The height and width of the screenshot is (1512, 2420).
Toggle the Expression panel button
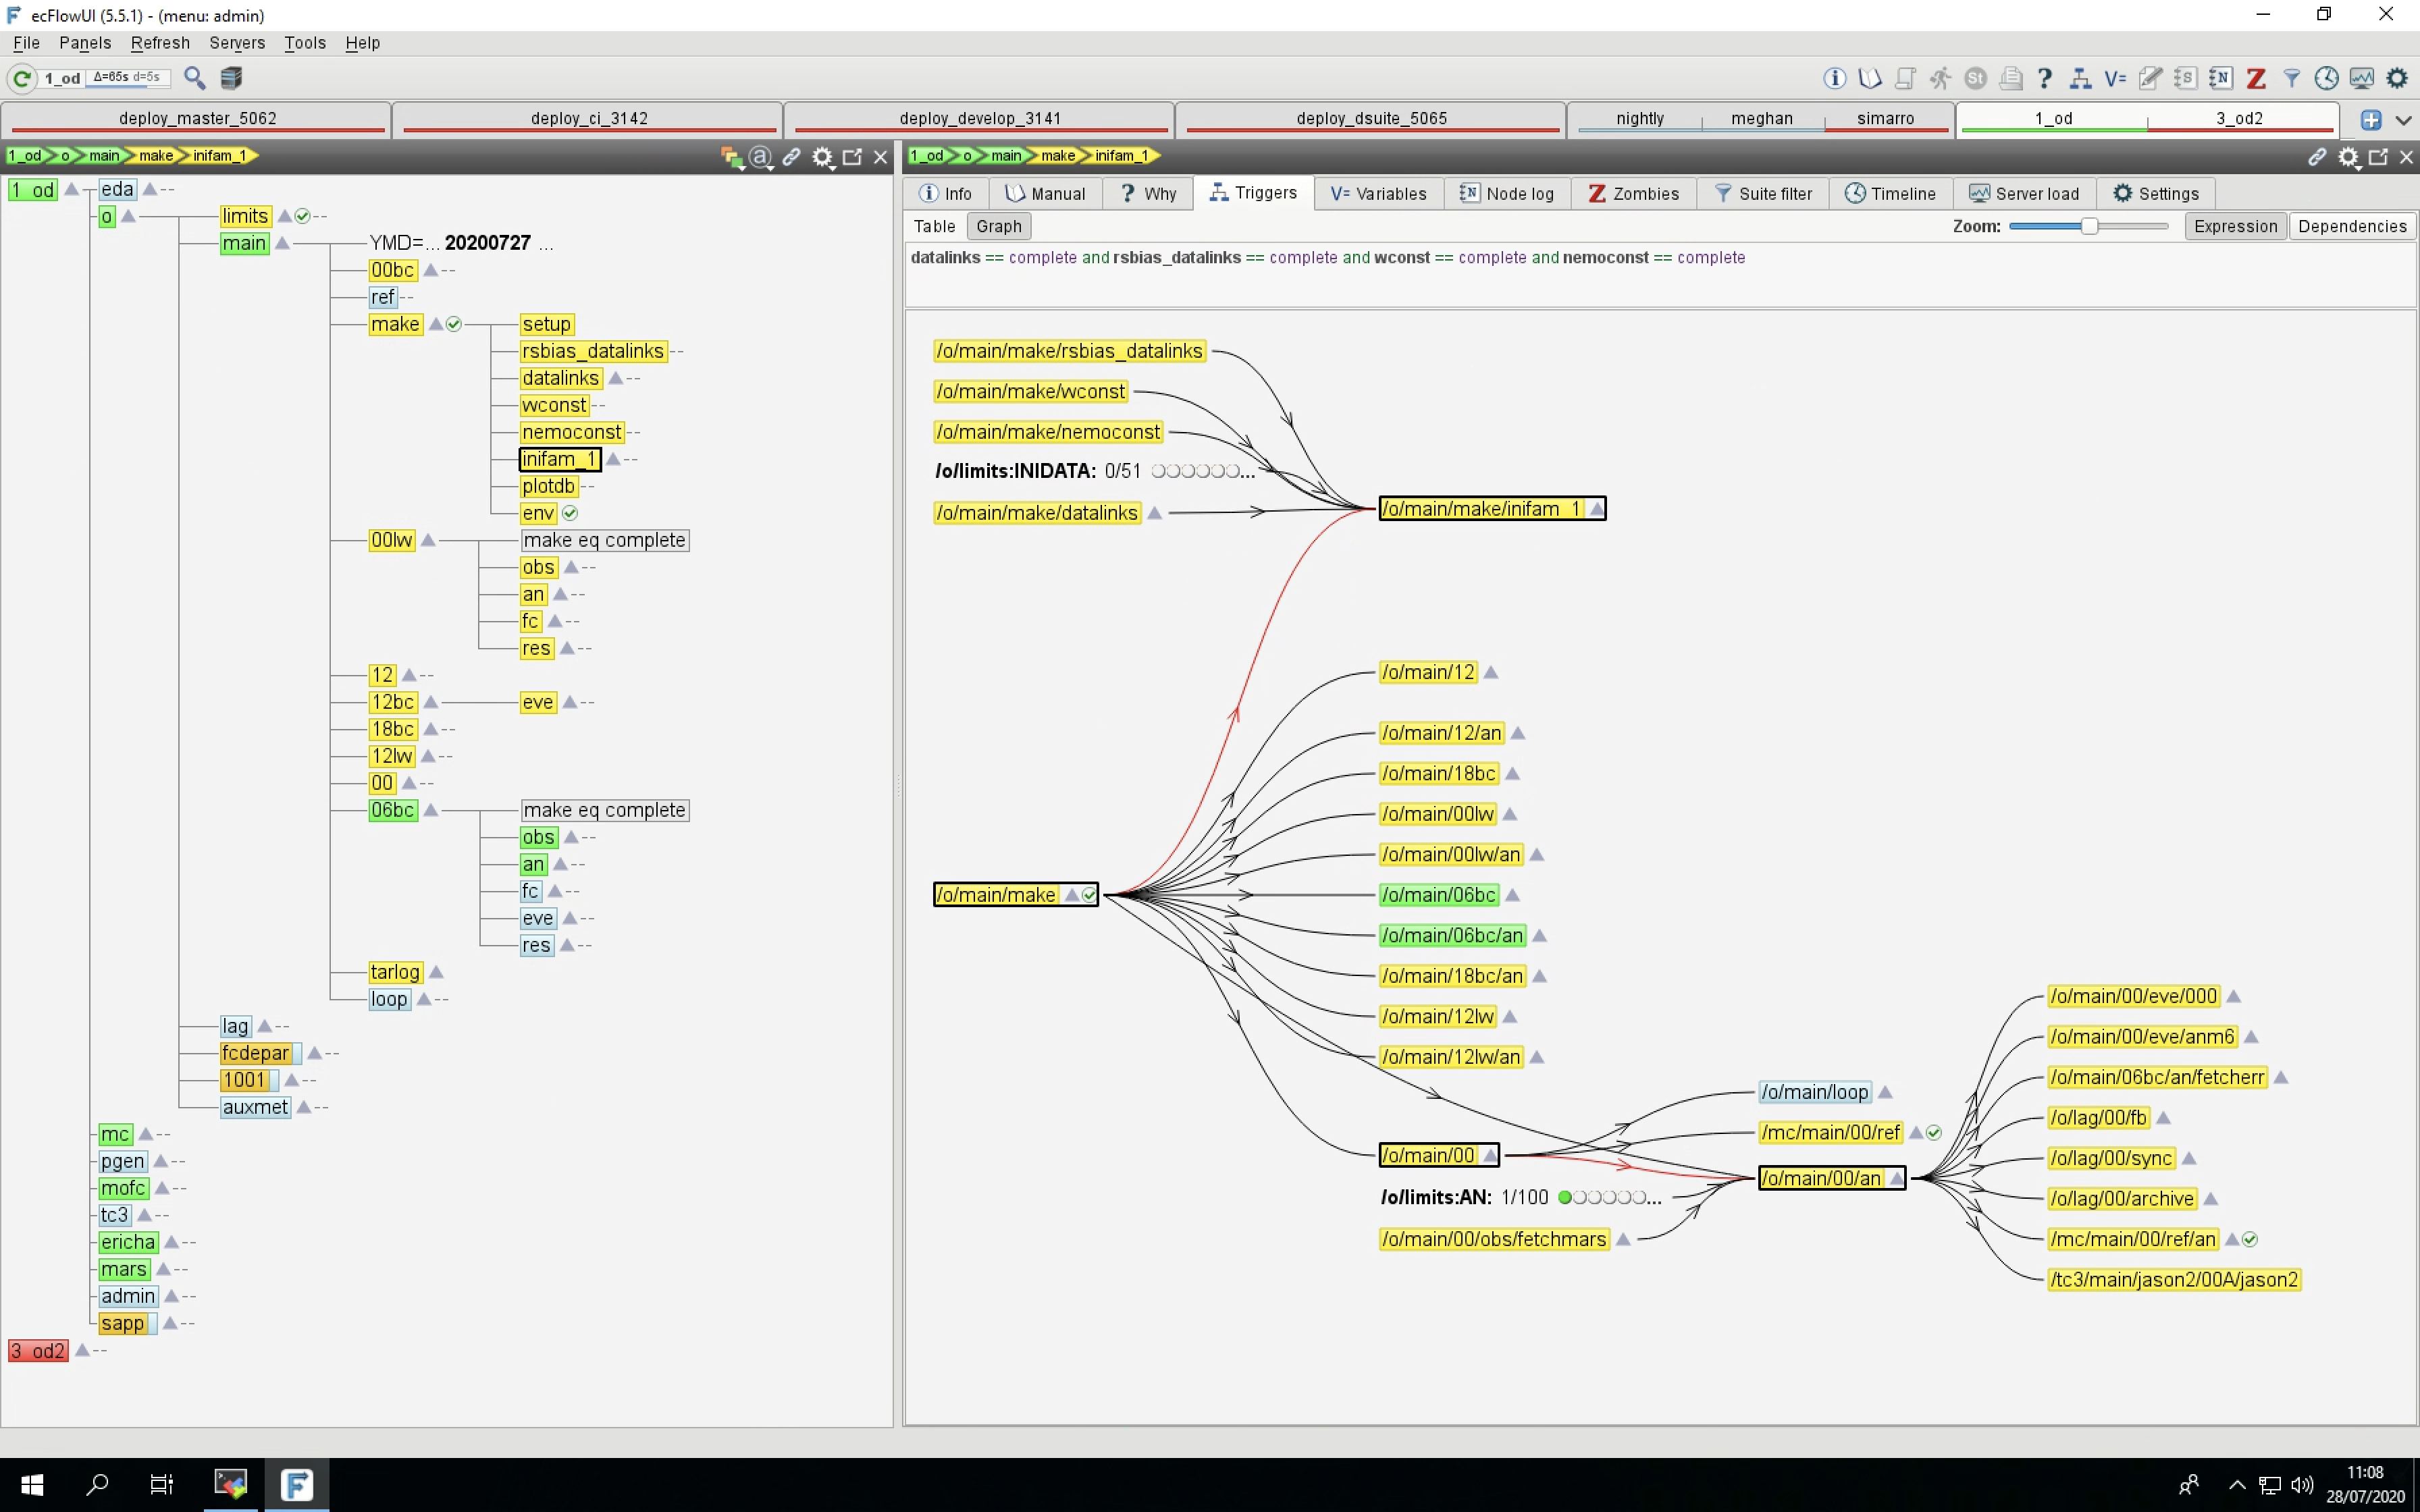(2234, 226)
